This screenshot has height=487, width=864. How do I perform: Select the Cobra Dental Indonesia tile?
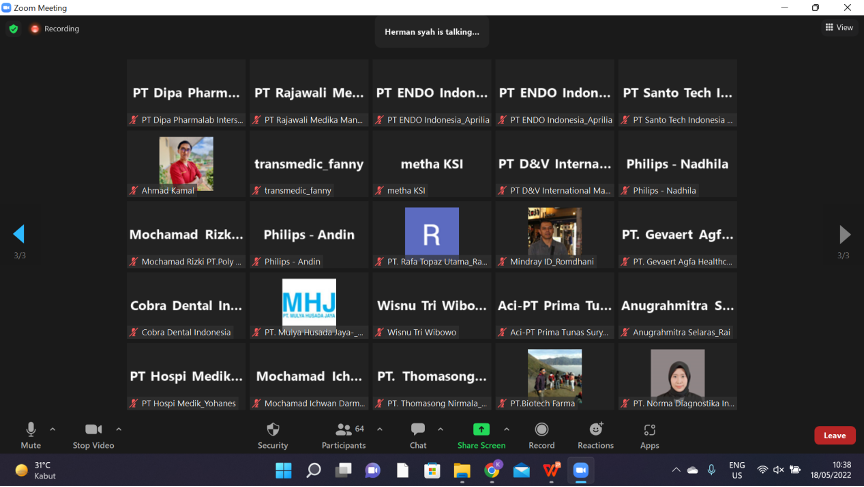[x=186, y=306]
